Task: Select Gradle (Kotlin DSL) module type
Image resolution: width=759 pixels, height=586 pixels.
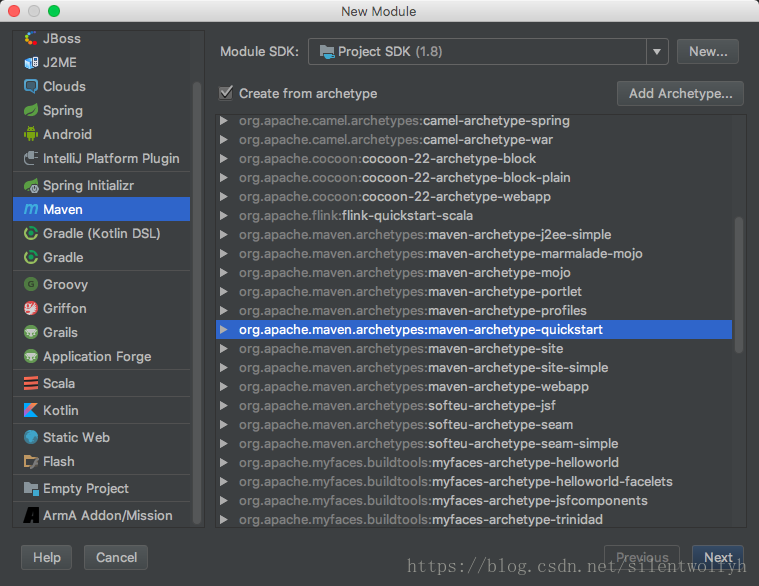Action: click(x=101, y=233)
